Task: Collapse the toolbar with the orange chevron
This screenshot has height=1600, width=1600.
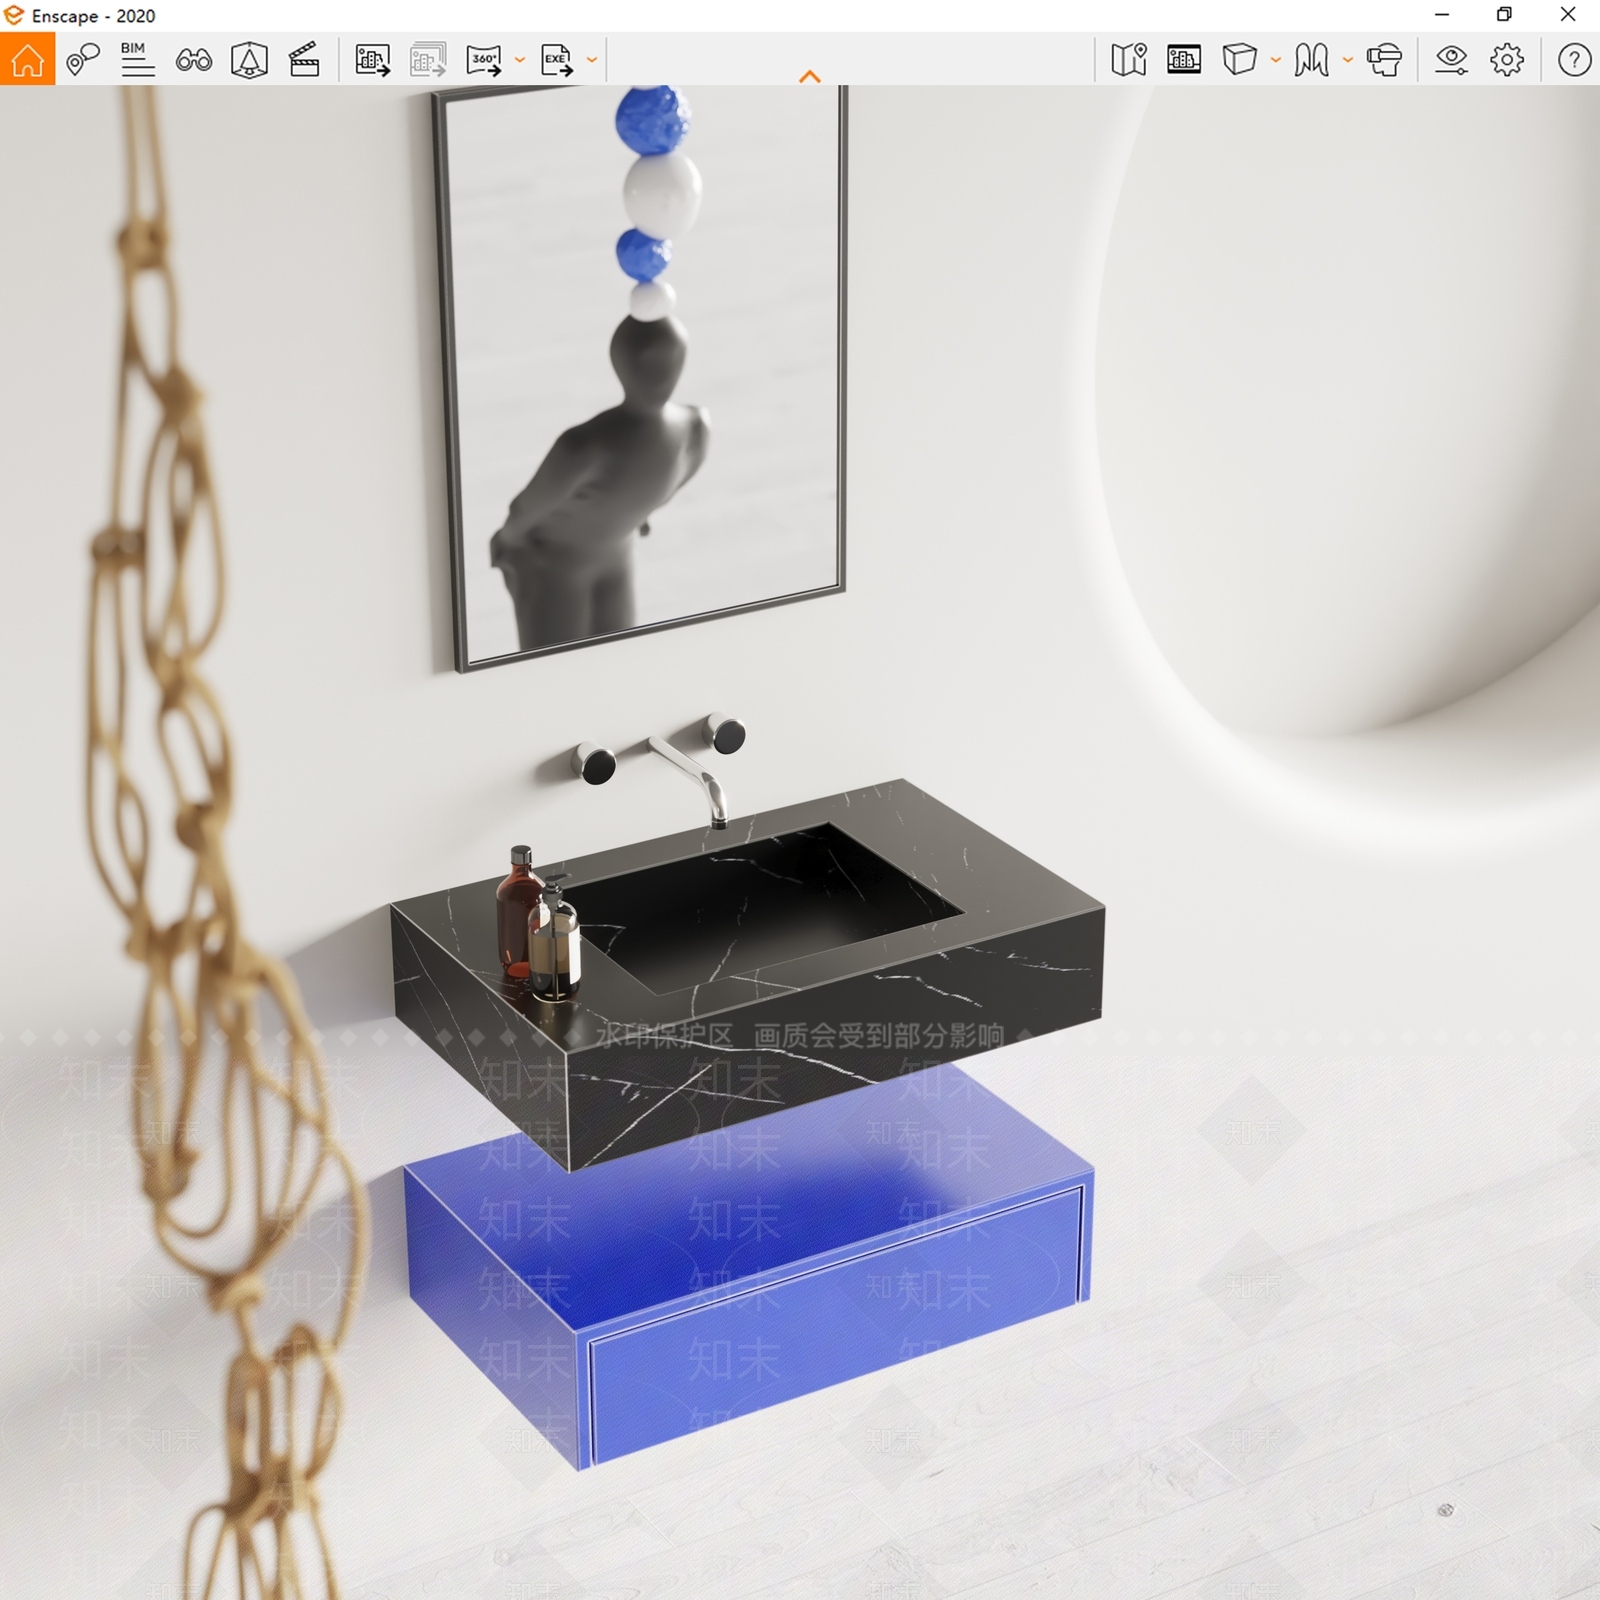Action: click(810, 76)
